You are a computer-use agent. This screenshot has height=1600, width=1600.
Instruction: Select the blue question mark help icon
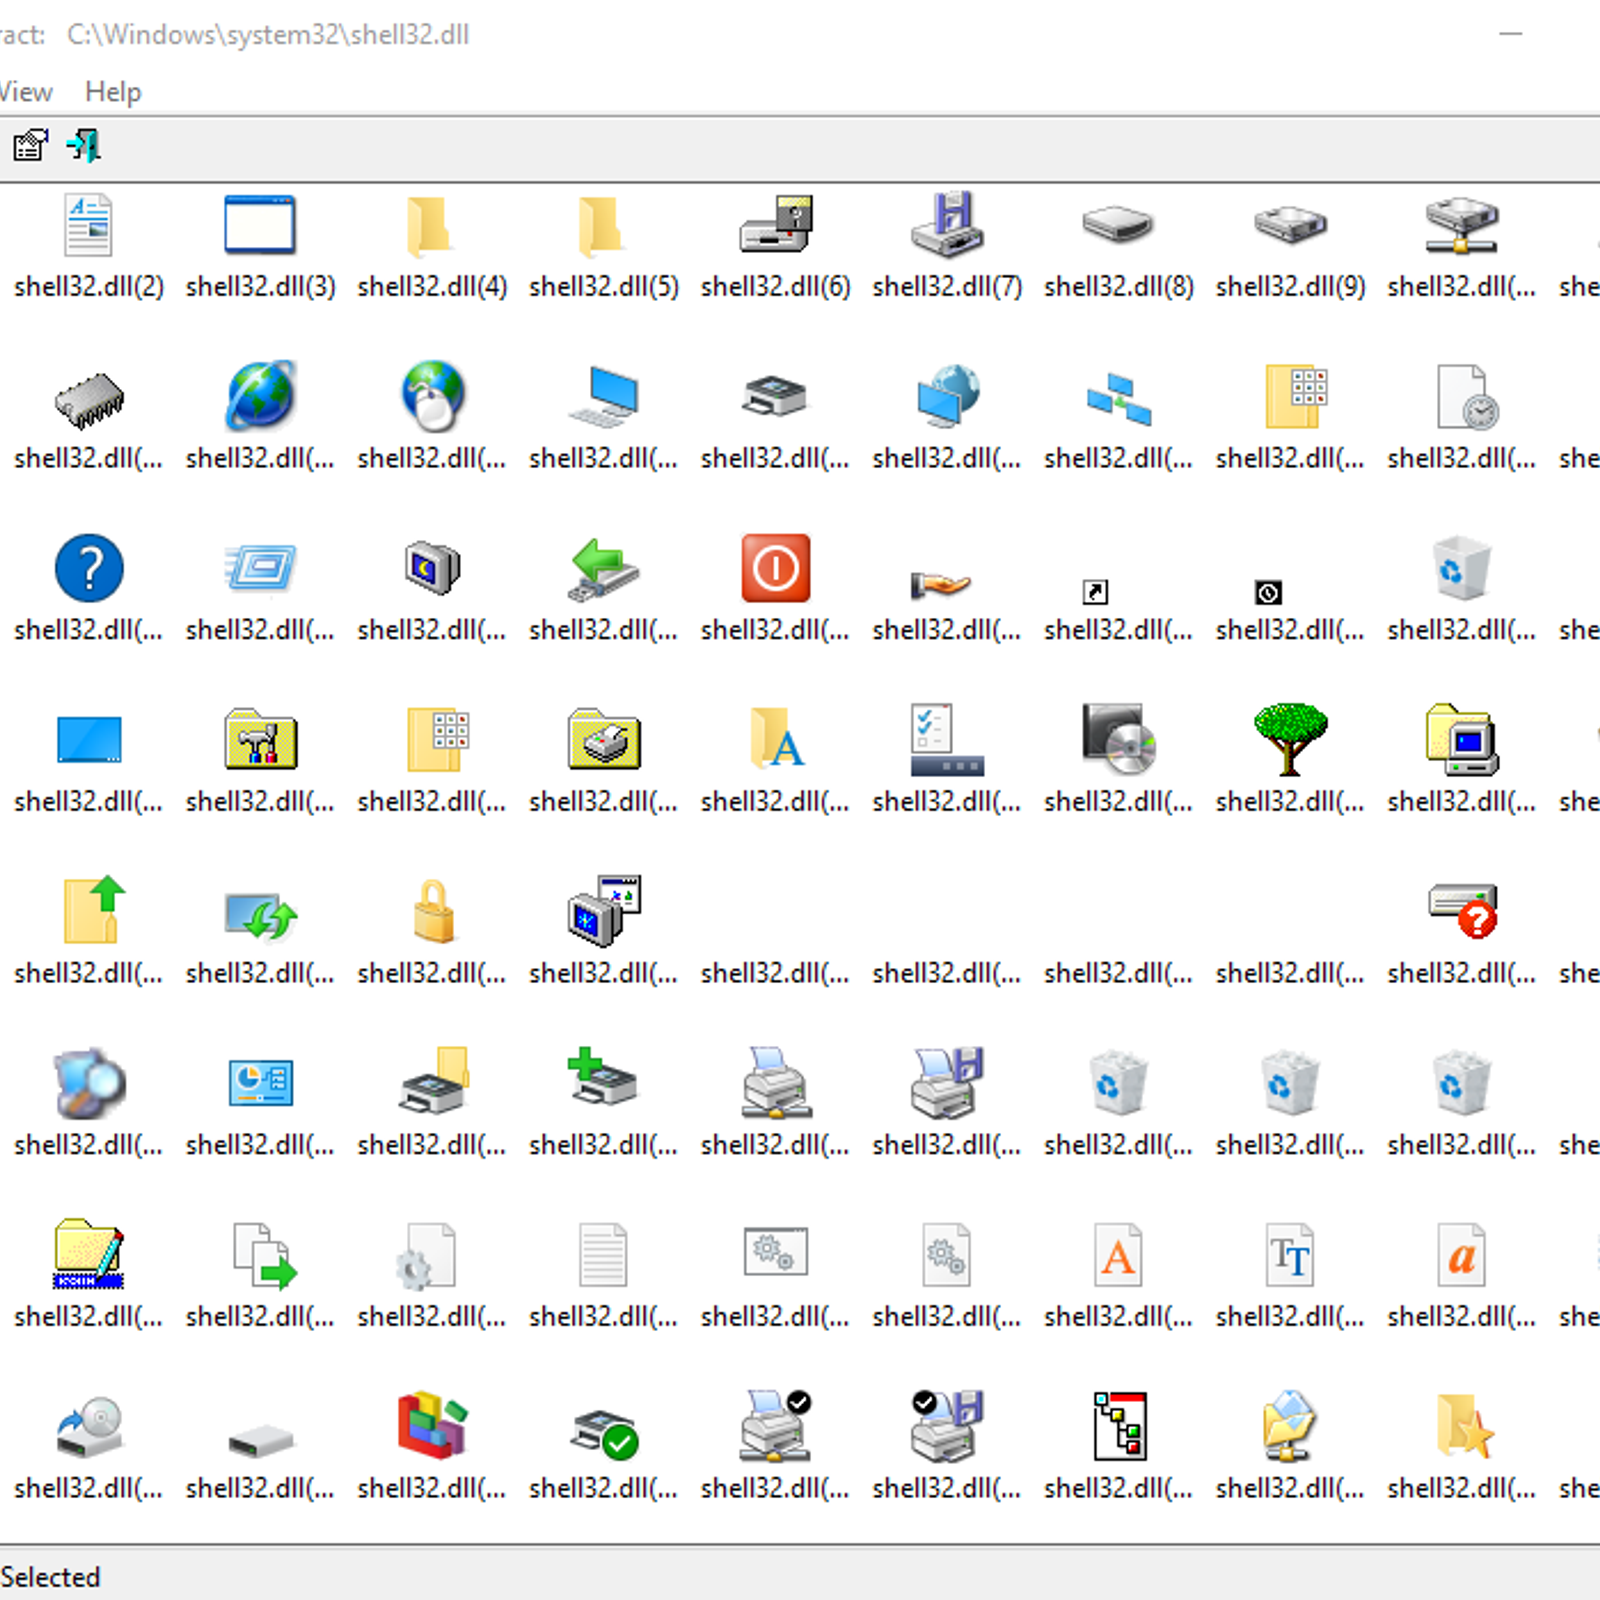(89, 568)
